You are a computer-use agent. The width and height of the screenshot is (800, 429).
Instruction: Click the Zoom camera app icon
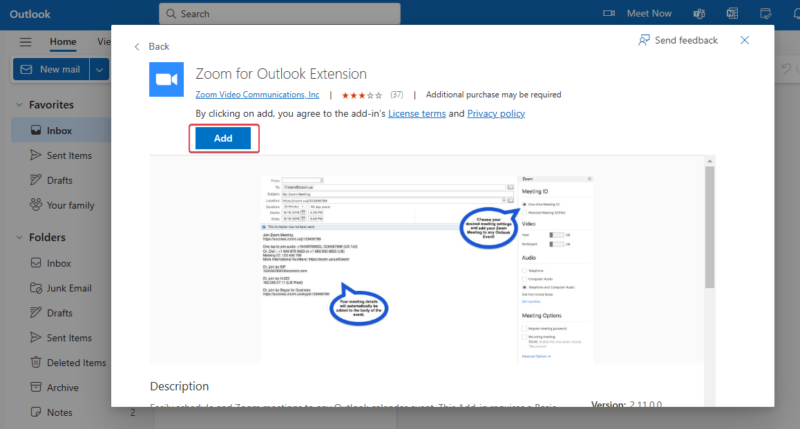pos(166,80)
